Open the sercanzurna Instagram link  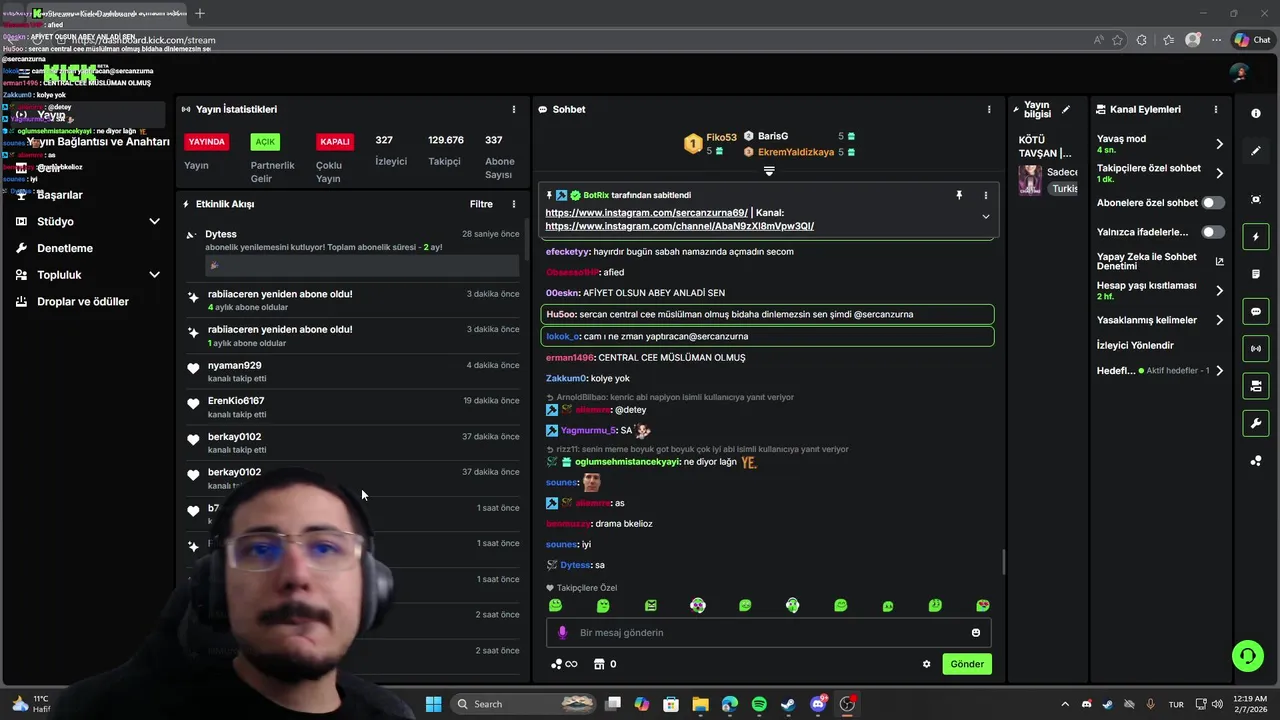point(646,213)
